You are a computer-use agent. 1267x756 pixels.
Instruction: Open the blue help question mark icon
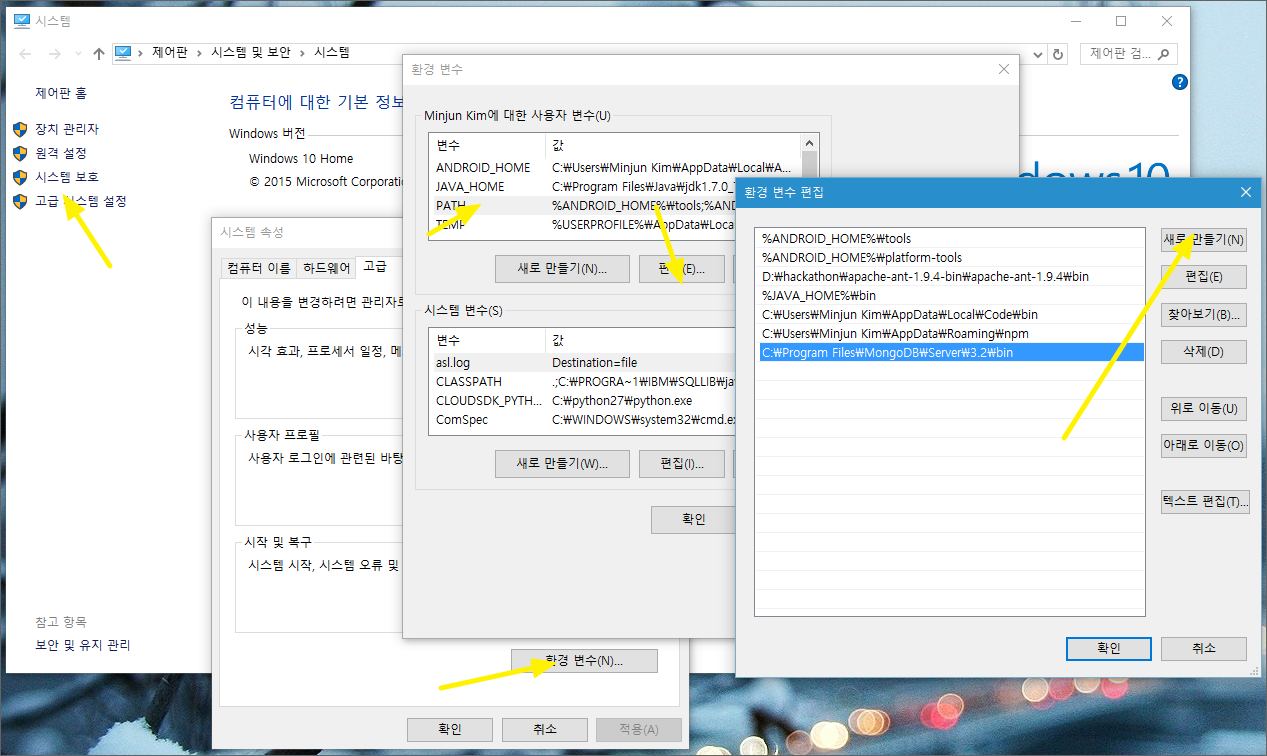coord(1180,82)
